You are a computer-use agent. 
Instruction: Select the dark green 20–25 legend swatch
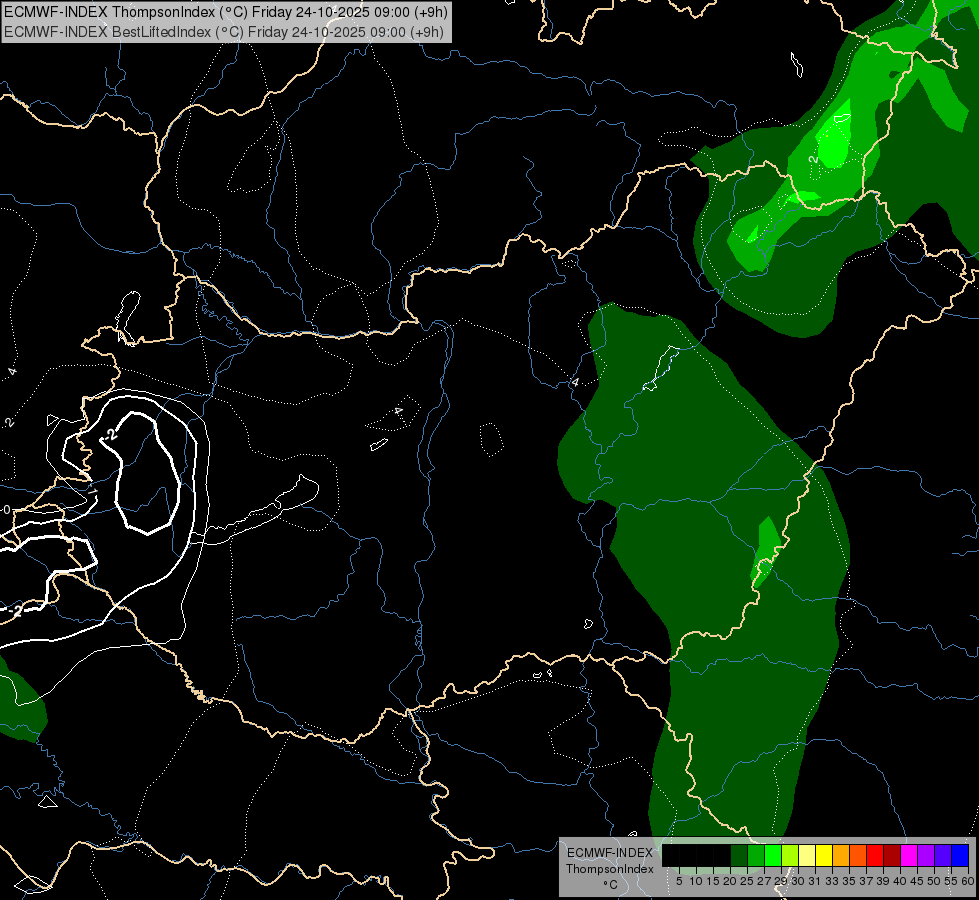tap(739, 855)
